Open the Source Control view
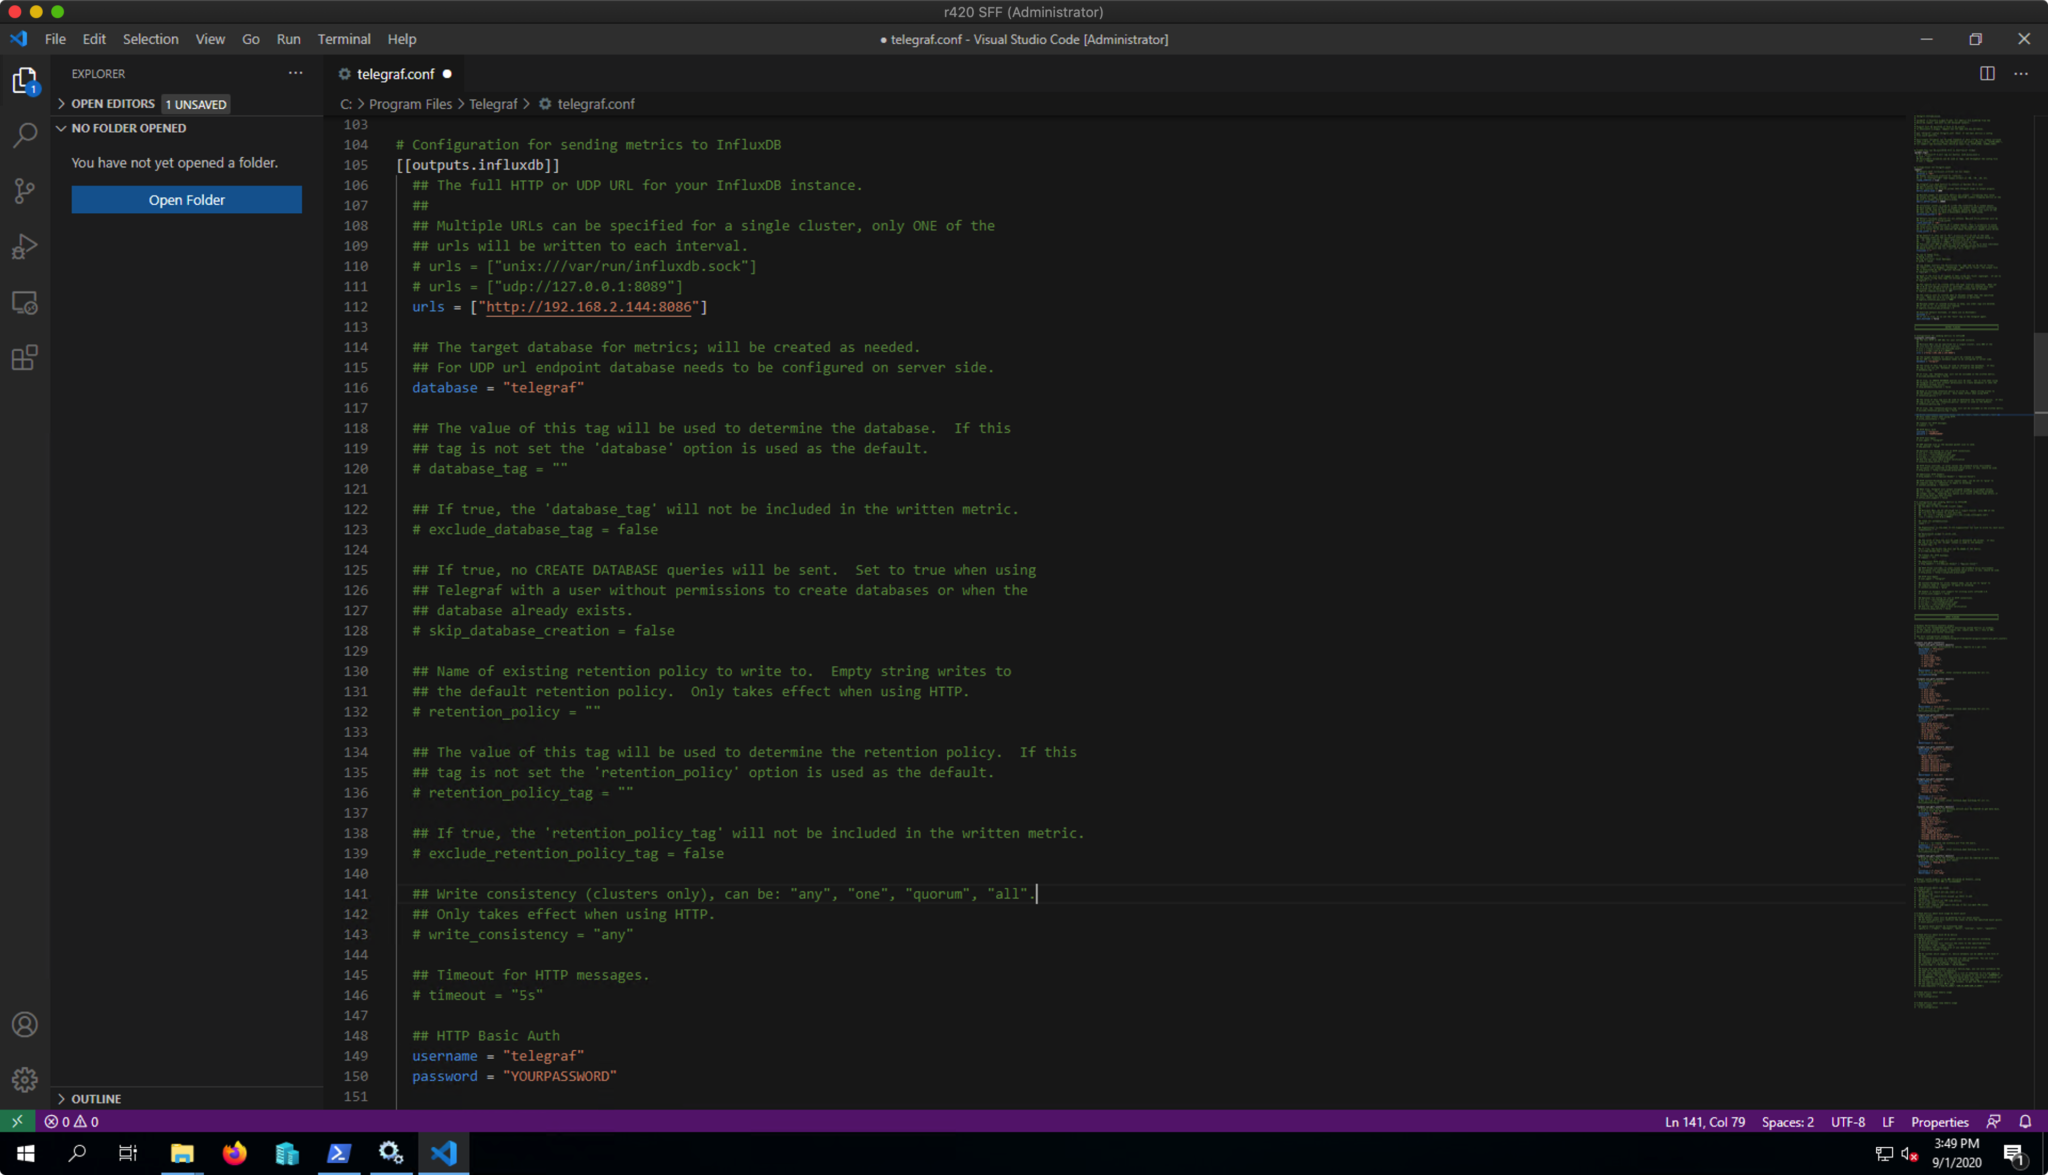This screenshot has width=2048, height=1175. click(x=25, y=191)
